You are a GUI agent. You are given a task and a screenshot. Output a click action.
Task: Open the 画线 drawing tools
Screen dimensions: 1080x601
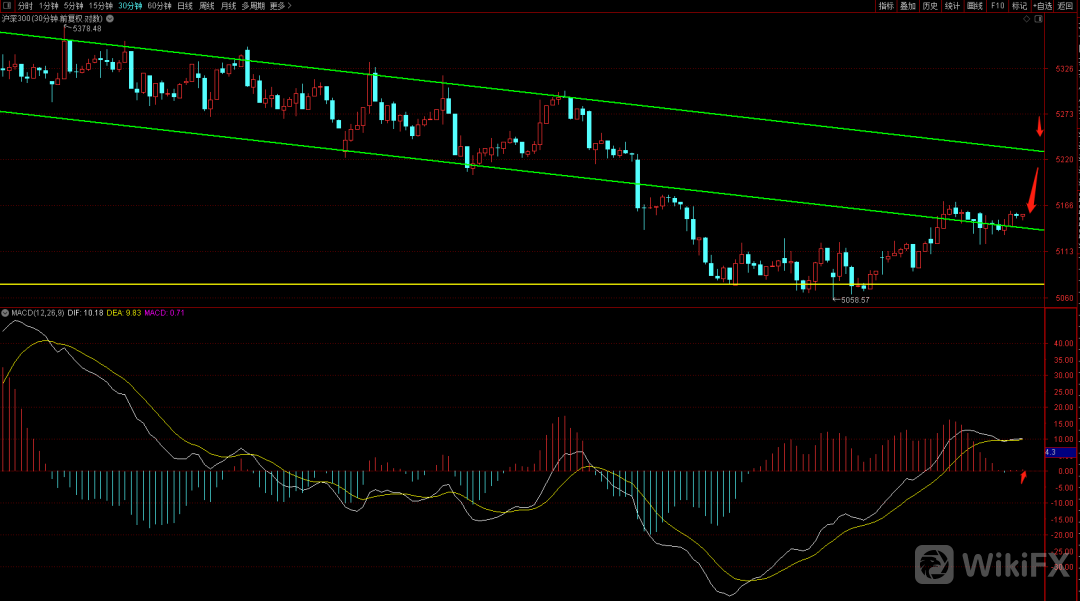pos(975,6)
